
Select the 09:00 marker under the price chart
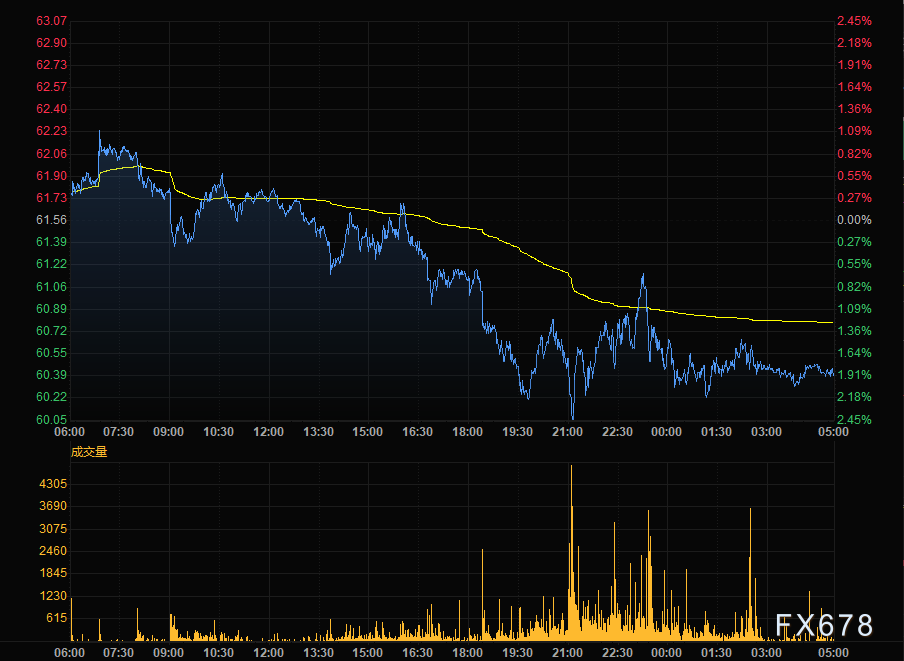coord(168,431)
